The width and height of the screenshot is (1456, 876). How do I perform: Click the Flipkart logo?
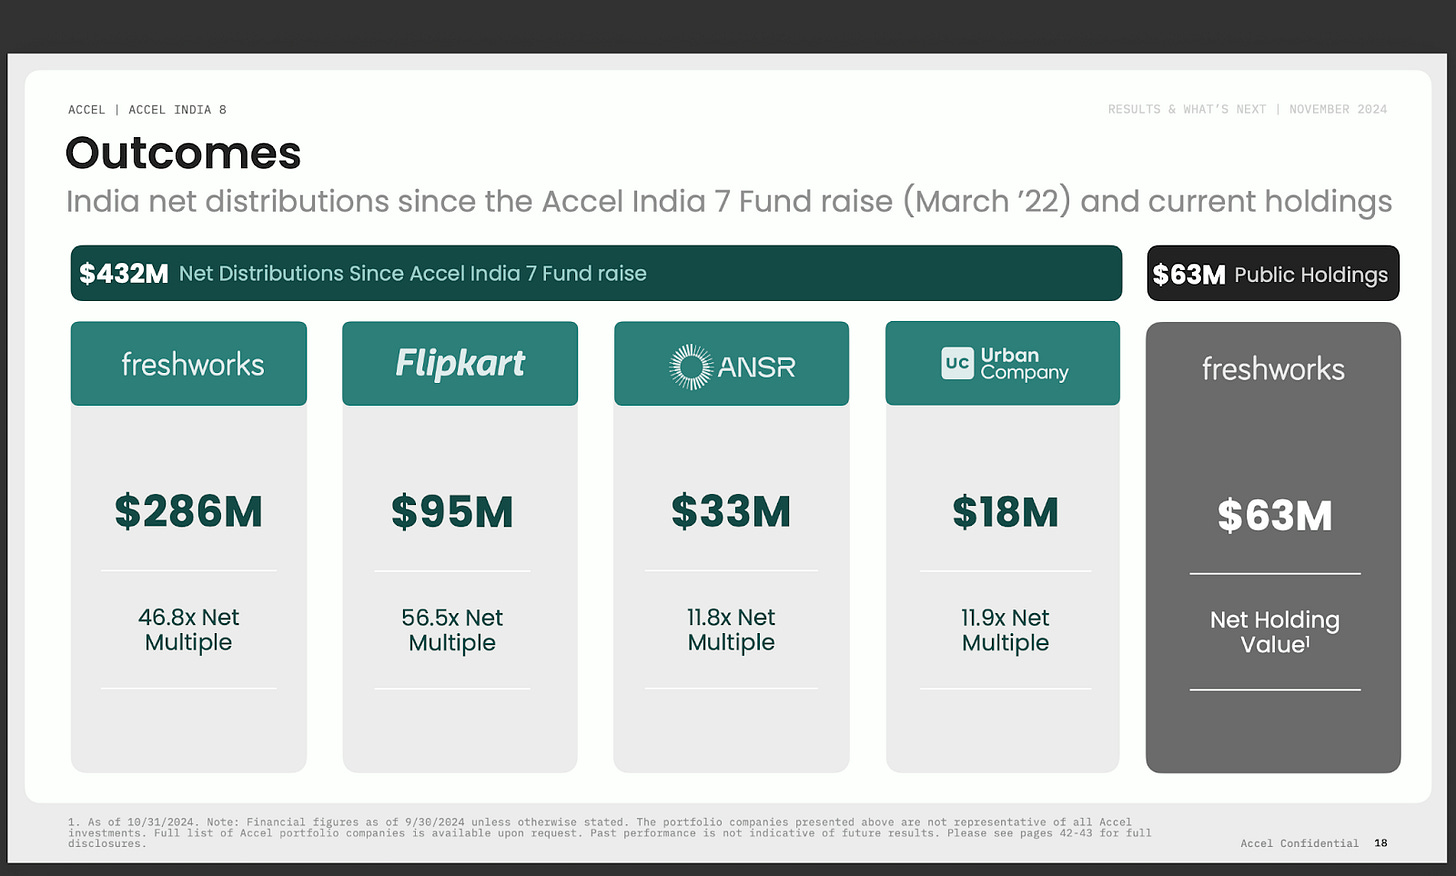[x=460, y=363]
